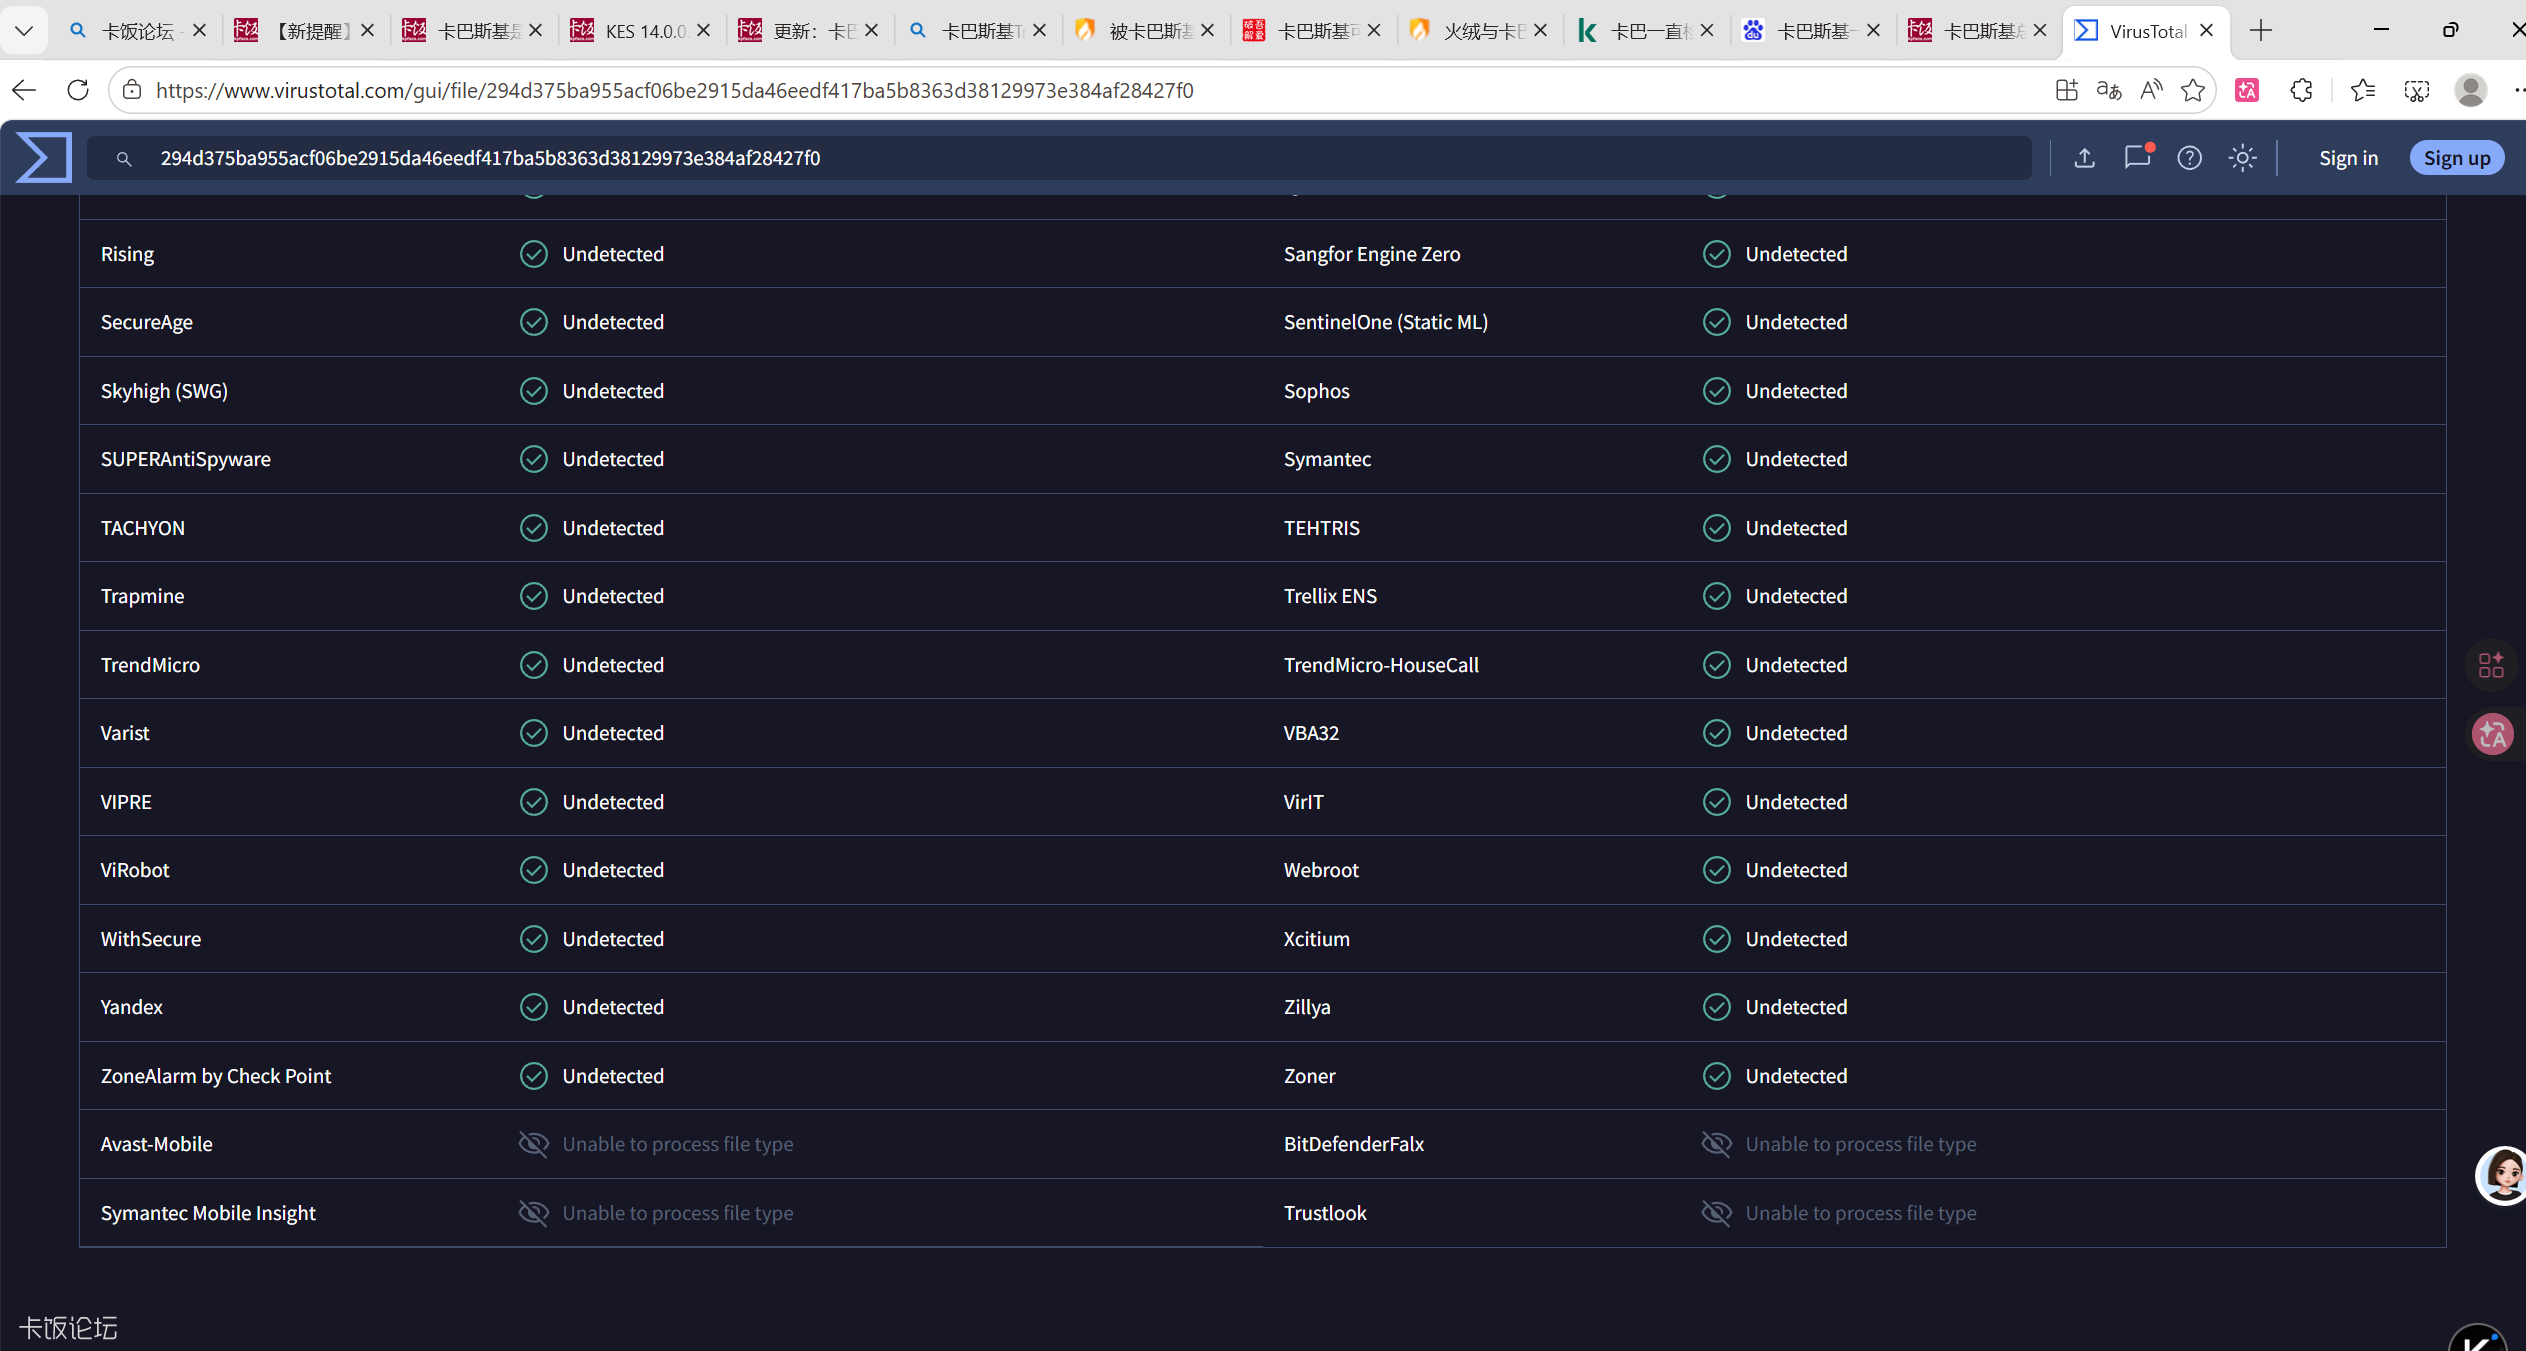Click the translate page icon in address bar
The width and height of the screenshot is (2526, 1351).
(x=2109, y=90)
